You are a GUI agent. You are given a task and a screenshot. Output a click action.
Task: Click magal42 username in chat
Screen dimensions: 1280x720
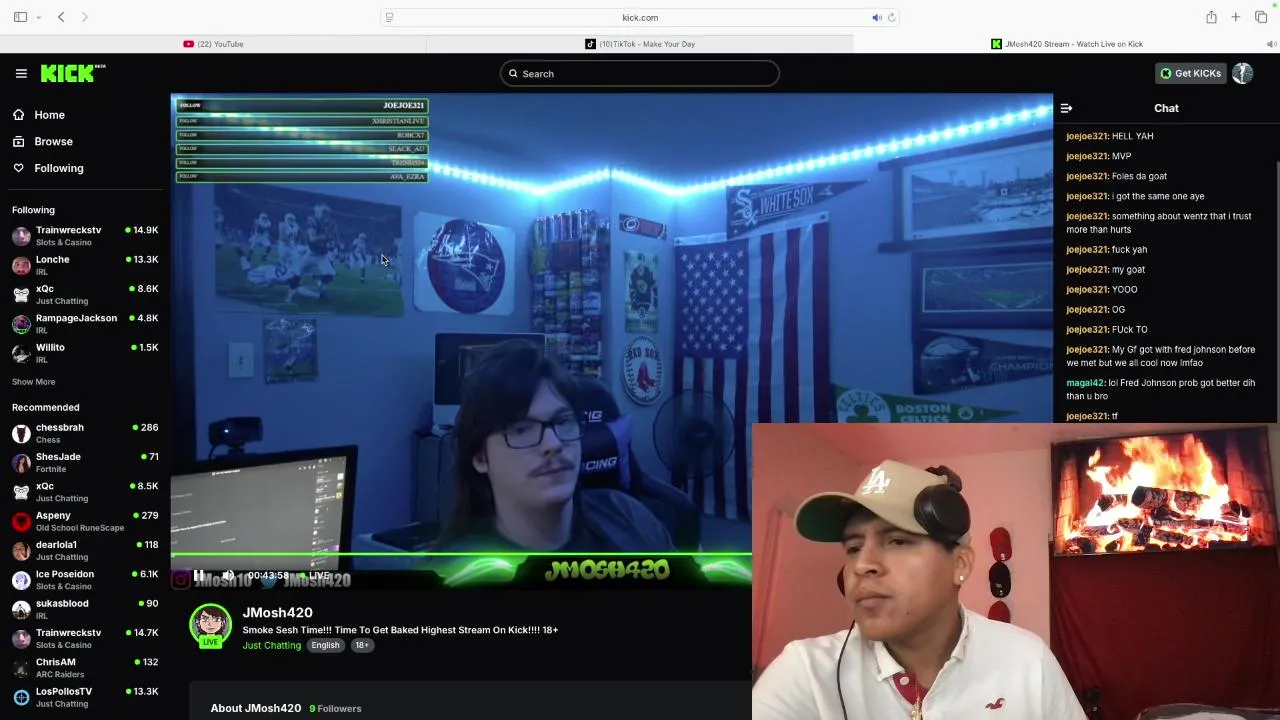tap(1086, 383)
